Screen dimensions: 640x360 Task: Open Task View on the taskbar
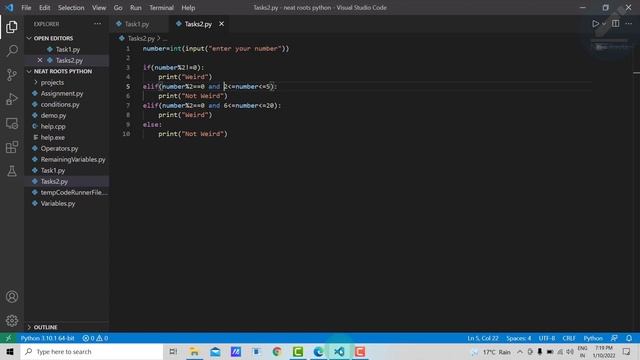click(x=173, y=351)
